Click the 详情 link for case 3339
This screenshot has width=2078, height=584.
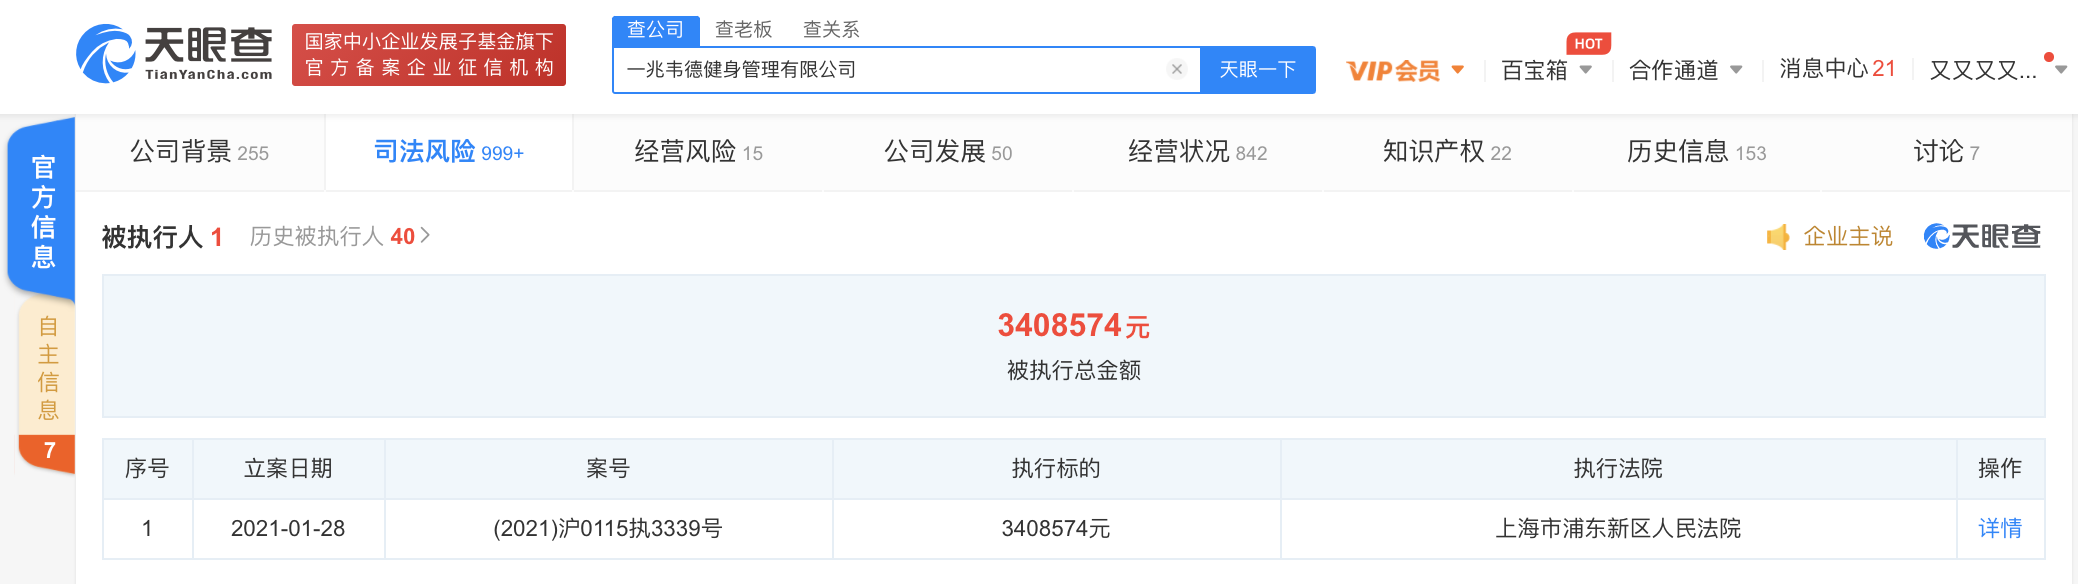click(x=2000, y=528)
